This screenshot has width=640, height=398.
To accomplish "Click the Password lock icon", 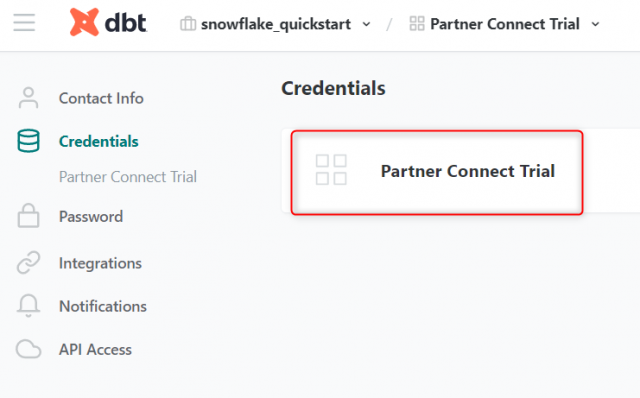I will 28,216.
